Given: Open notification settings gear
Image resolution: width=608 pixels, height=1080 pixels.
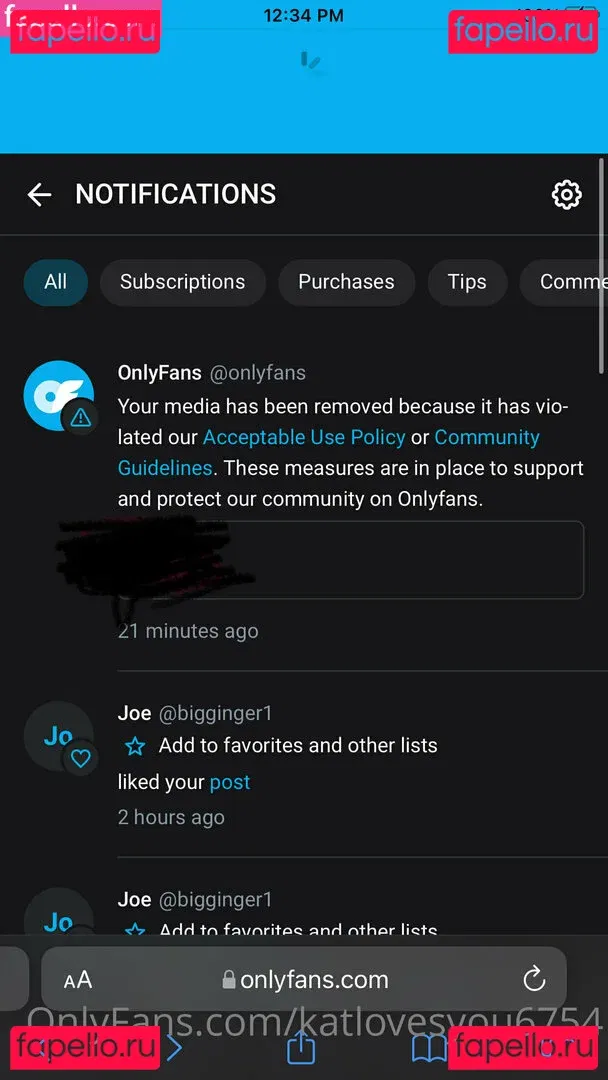Looking at the screenshot, I should (567, 195).
